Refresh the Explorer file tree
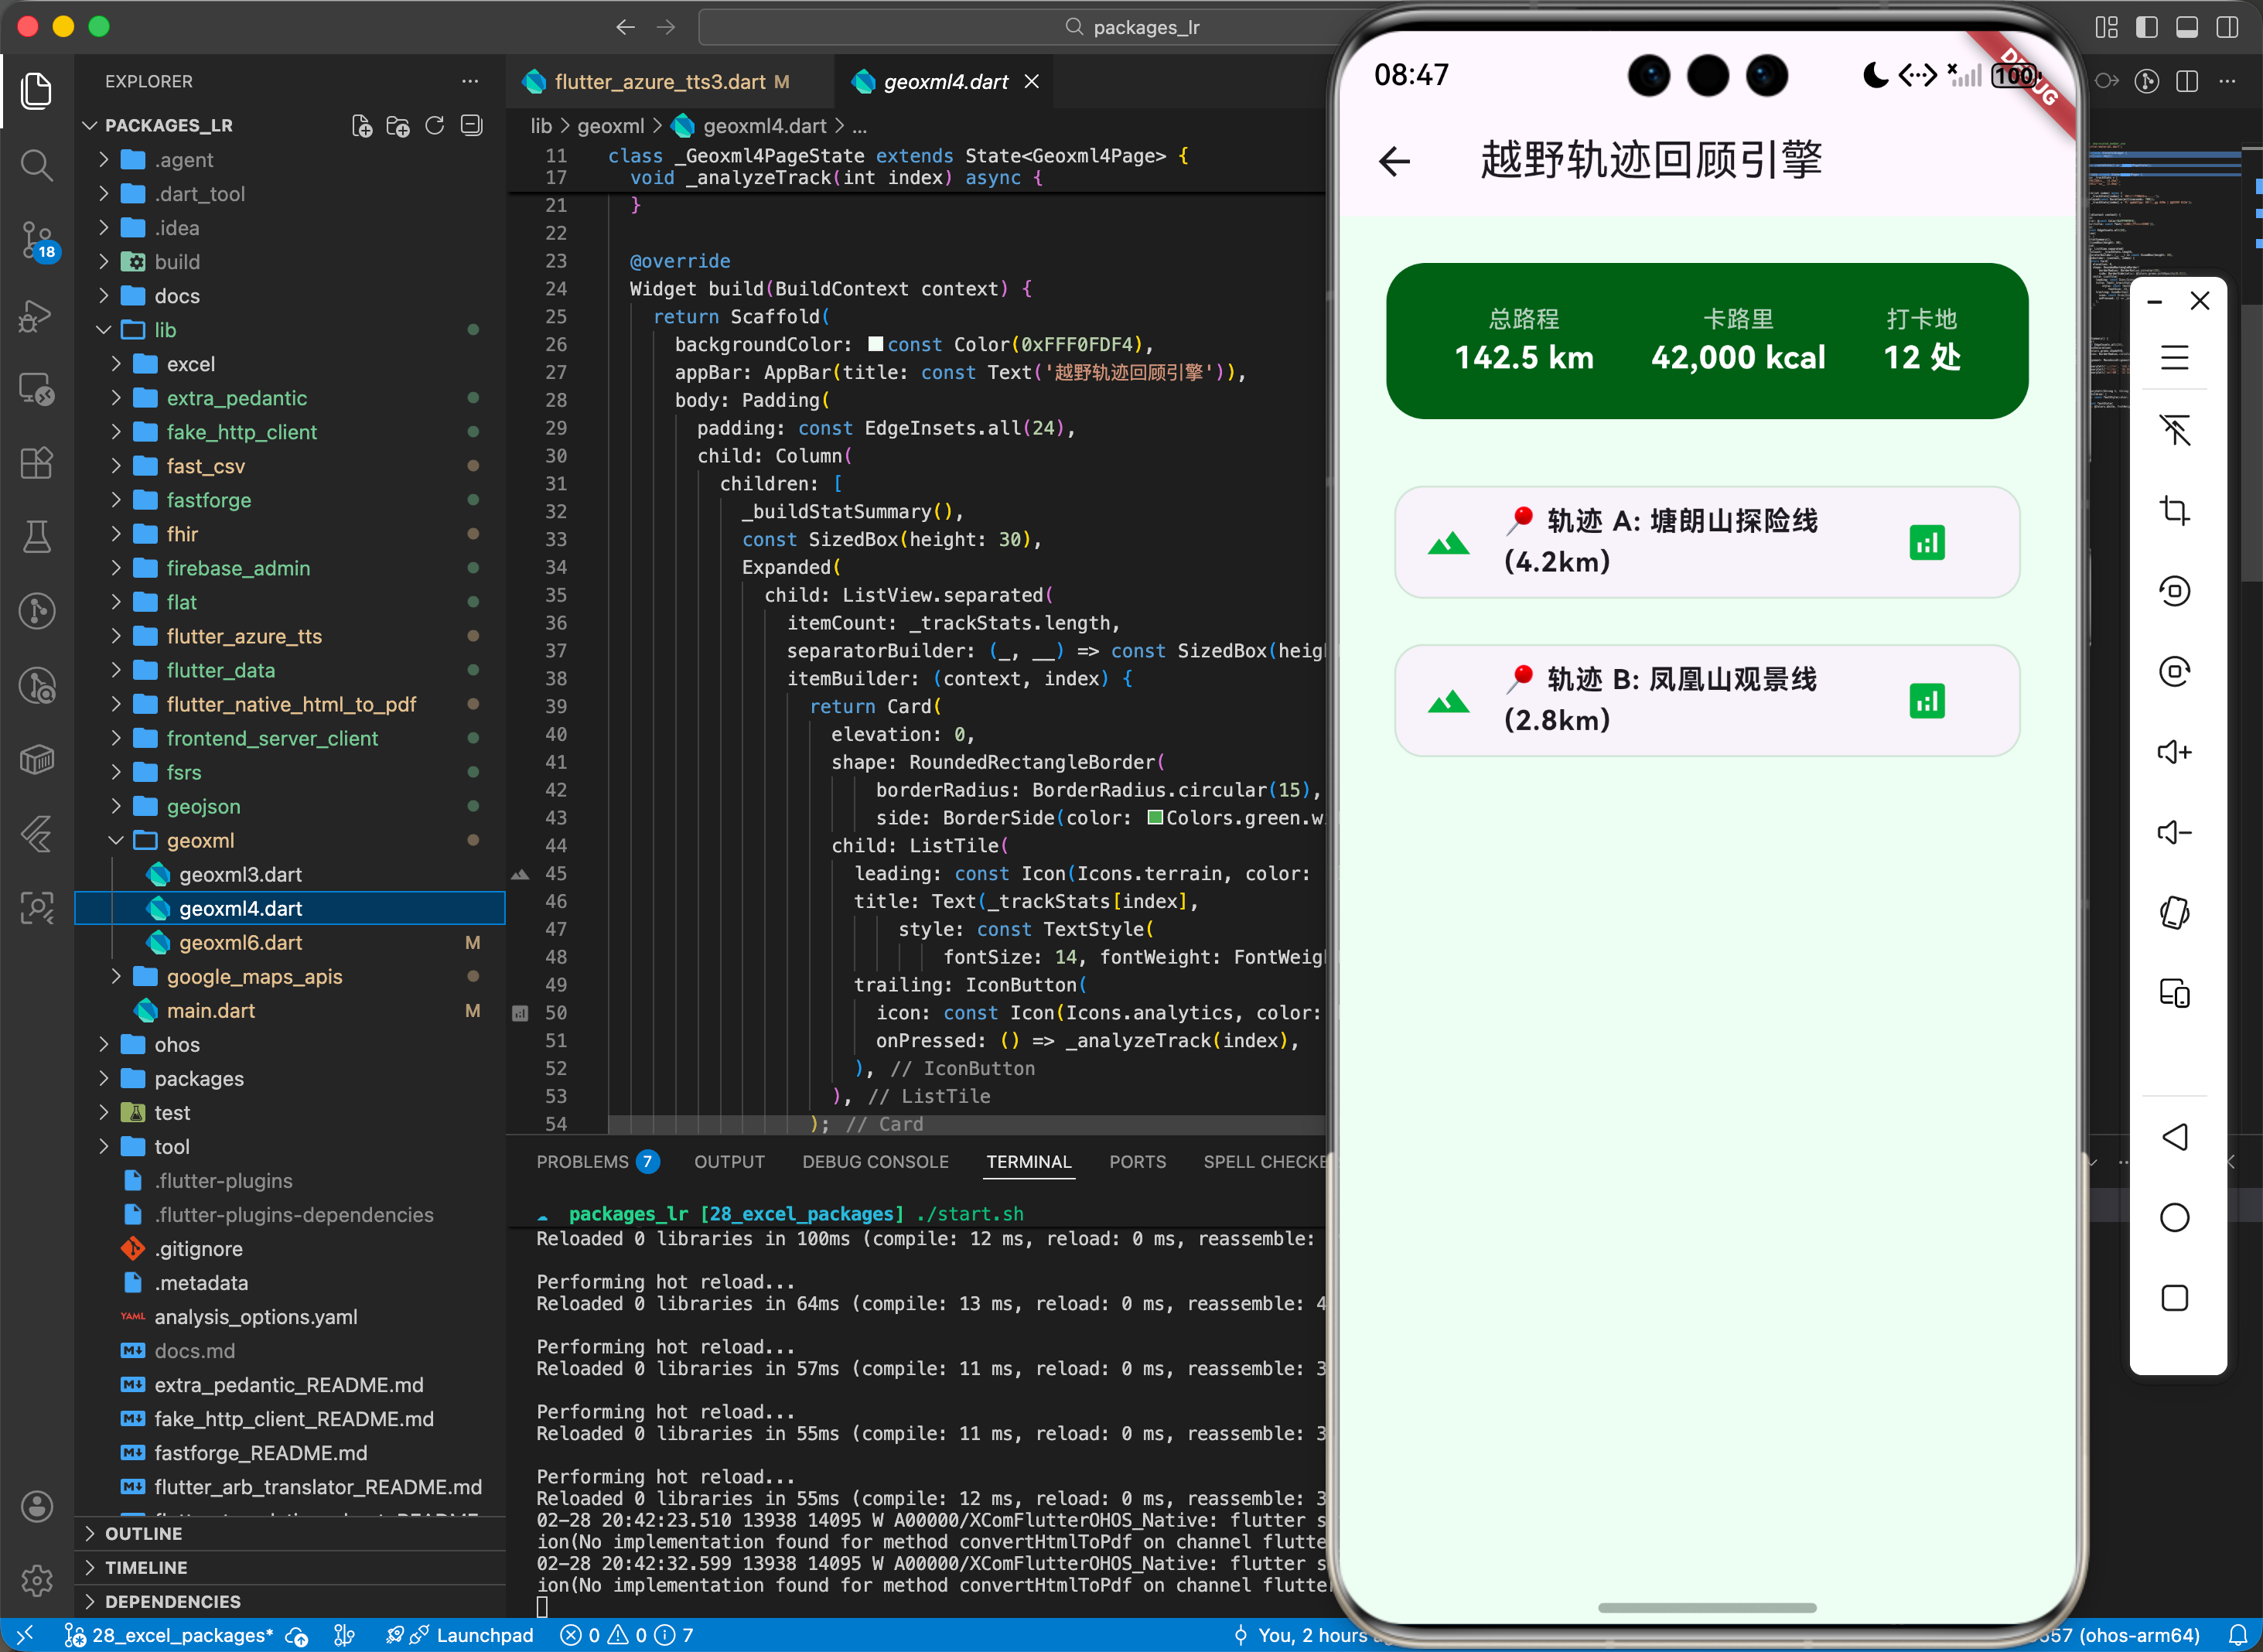 pyautogui.click(x=435, y=126)
